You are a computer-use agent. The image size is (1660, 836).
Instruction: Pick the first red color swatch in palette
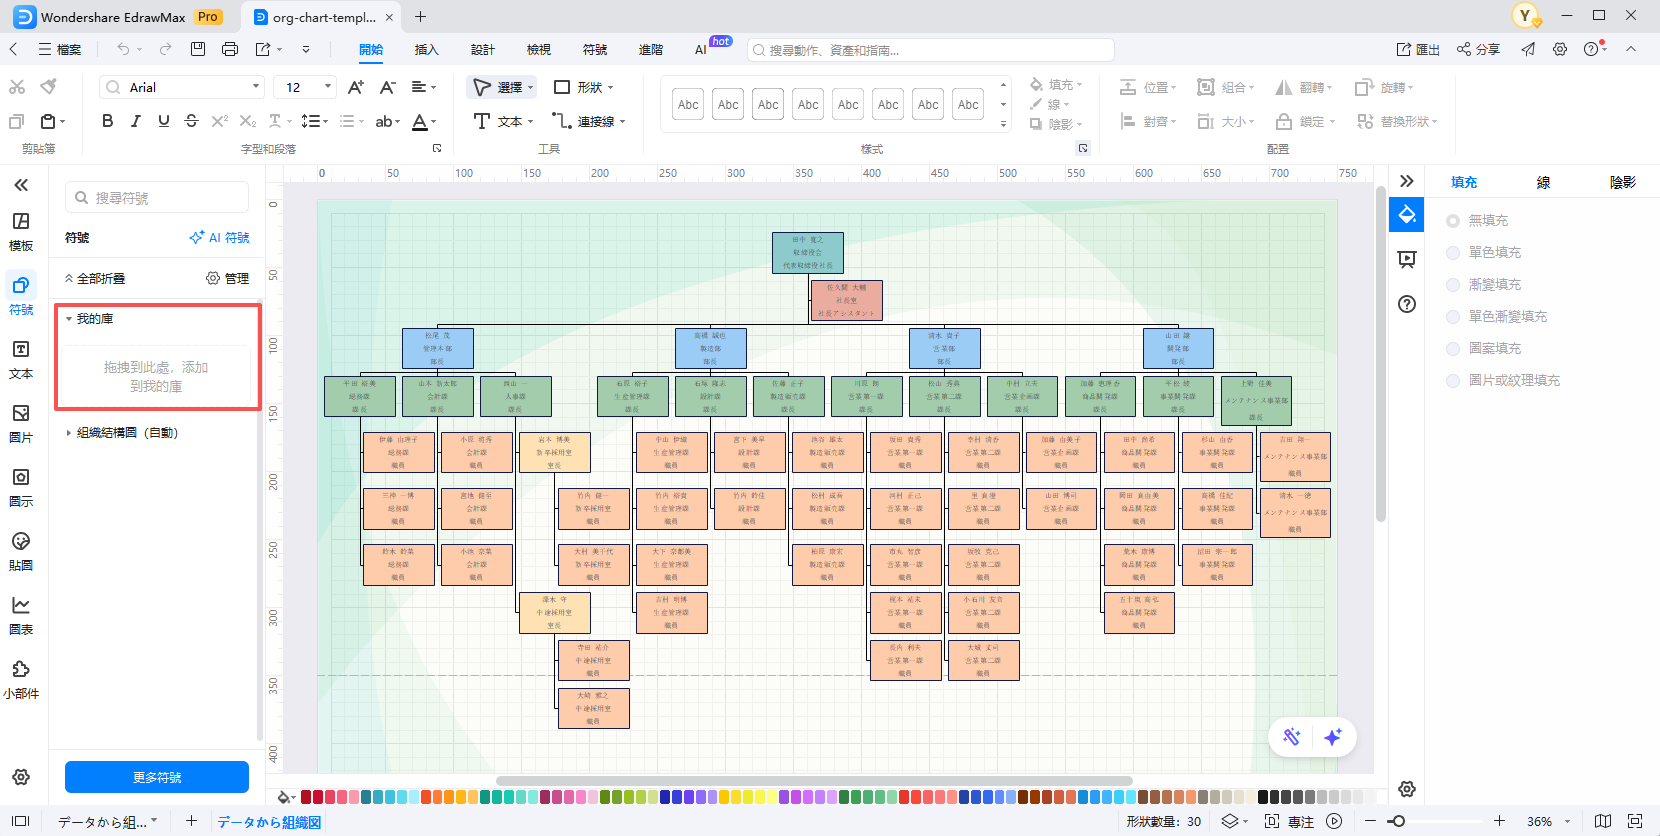[306, 797]
